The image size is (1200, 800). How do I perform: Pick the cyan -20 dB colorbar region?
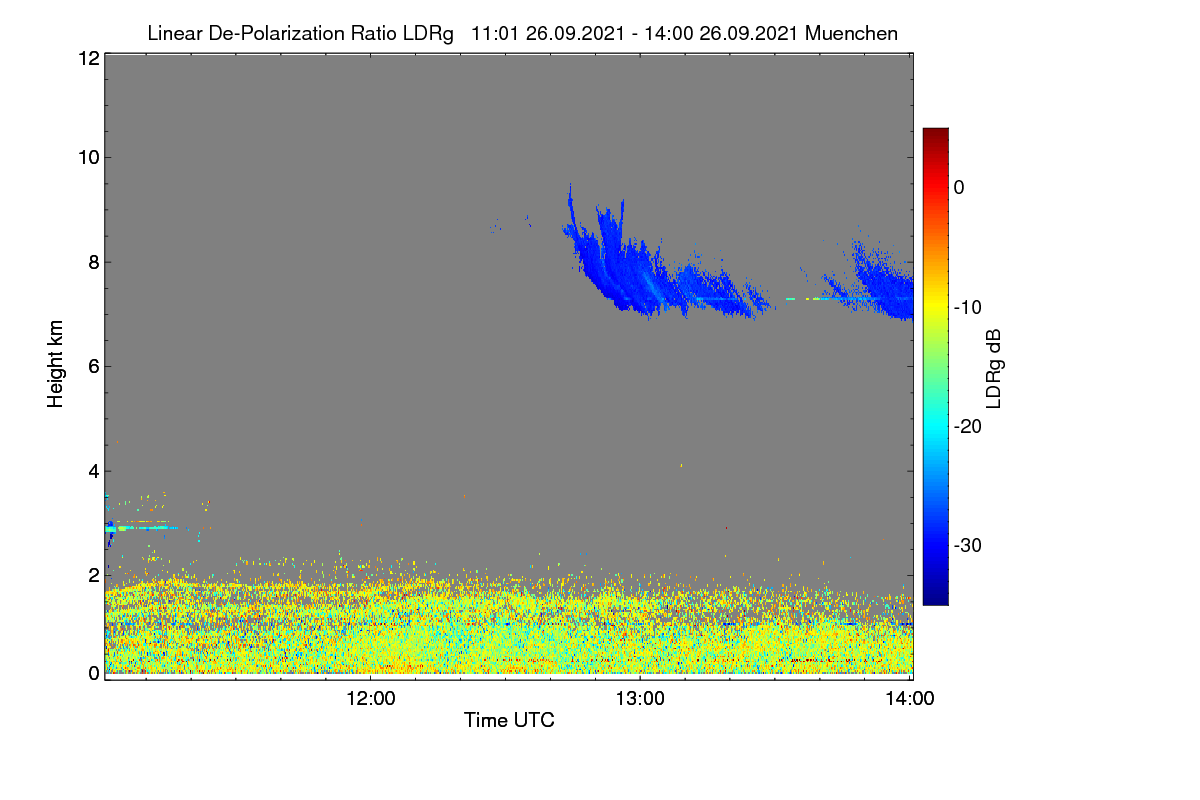(935, 426)
